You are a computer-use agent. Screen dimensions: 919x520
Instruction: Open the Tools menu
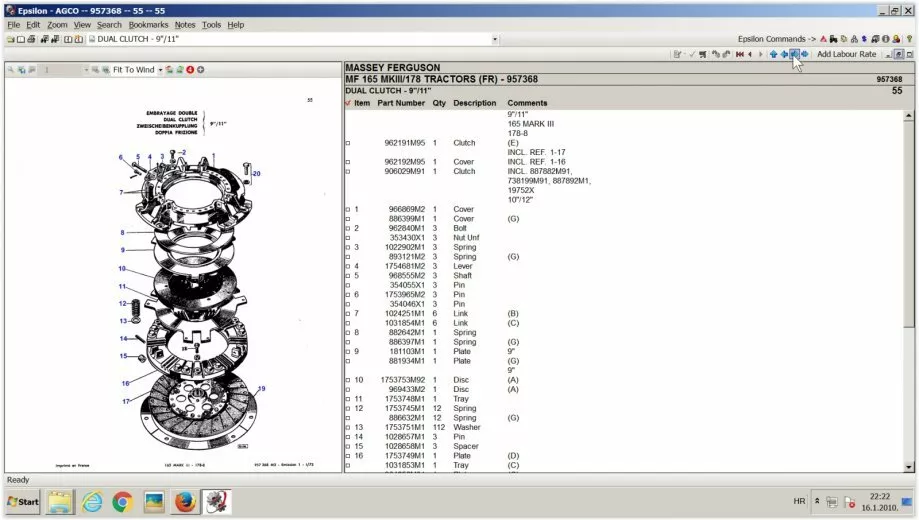[211, 25]
